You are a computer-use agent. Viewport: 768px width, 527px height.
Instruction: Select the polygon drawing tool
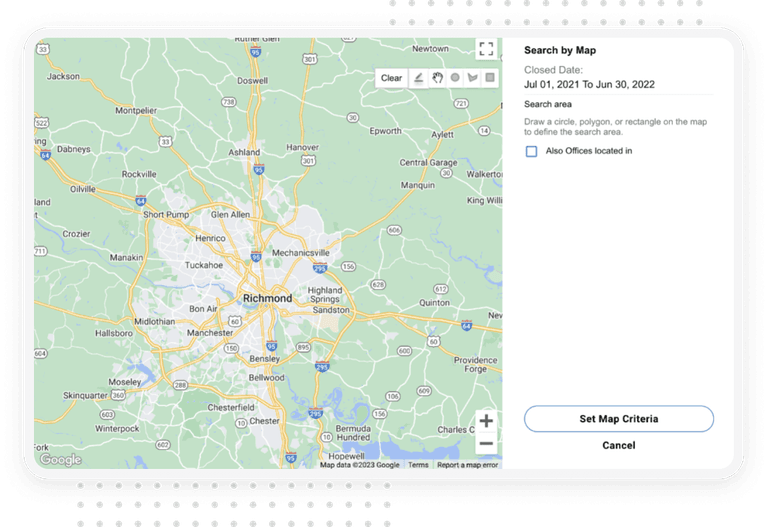pyautogui.click(x=473, y=78)
